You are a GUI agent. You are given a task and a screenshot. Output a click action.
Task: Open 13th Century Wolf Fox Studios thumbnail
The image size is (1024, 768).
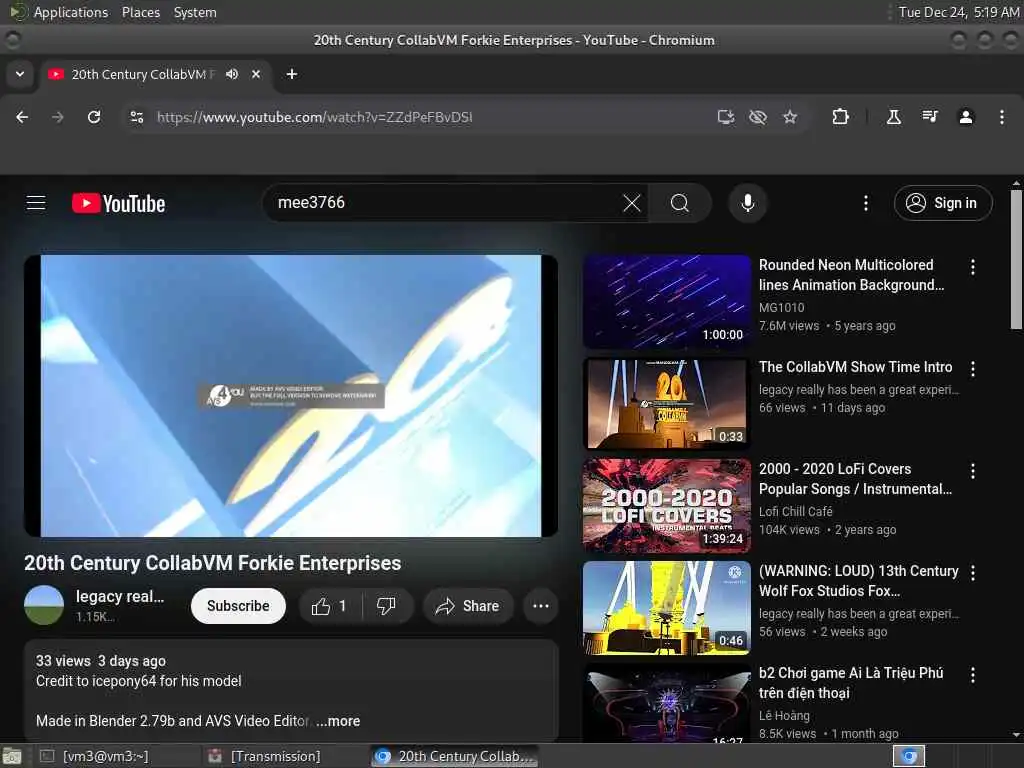click(x=667, y=607)
